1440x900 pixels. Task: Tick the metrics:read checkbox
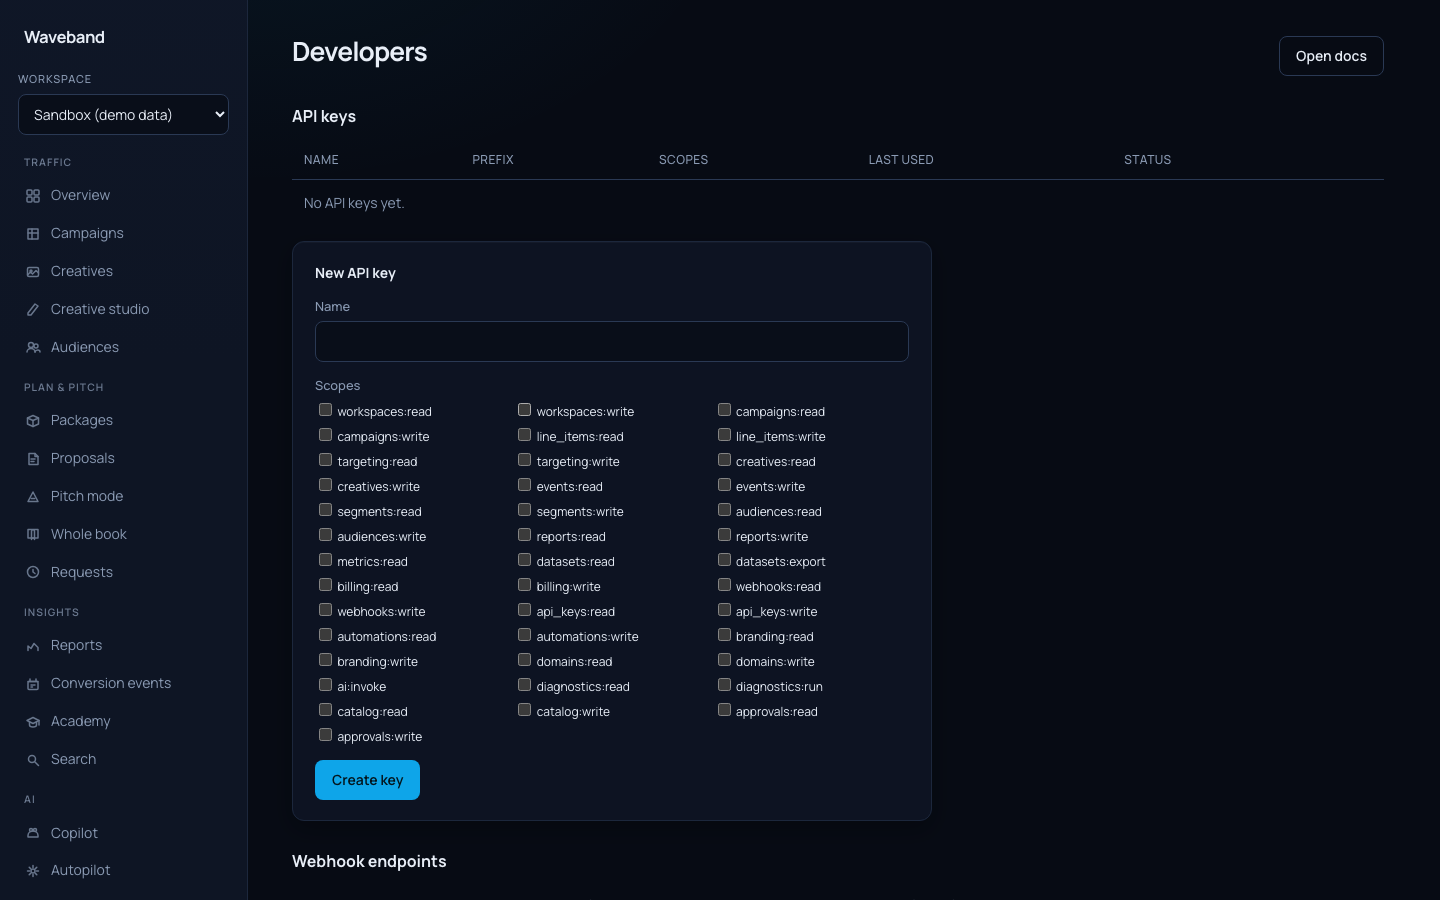click(325, 560)
